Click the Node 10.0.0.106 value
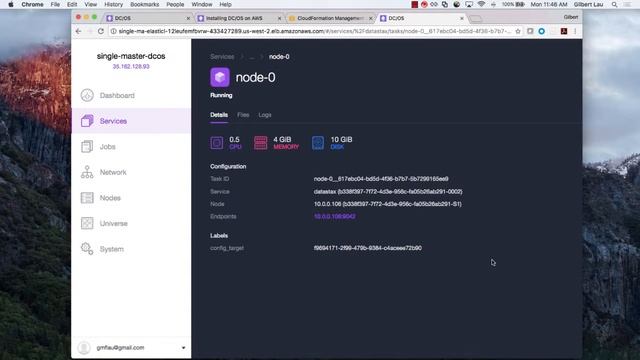The width and height of the screenshot is (640, 360). tap(387, 204)
